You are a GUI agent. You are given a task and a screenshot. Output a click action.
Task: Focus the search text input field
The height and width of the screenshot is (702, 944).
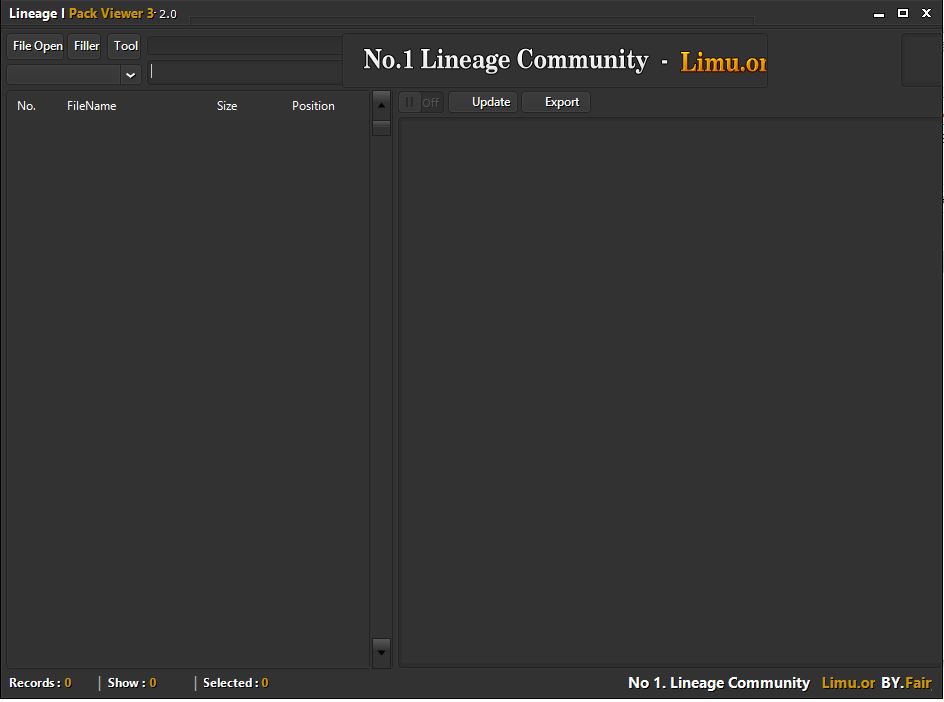tap(245, 72)
